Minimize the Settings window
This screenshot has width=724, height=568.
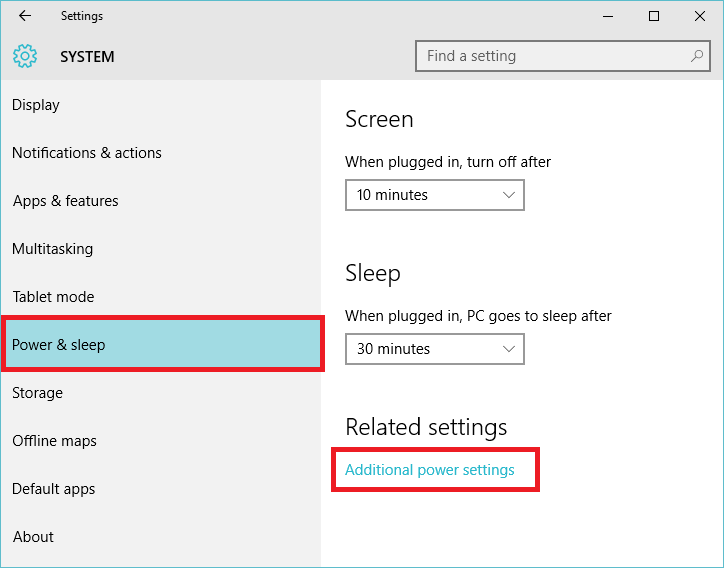click(608, 16)
